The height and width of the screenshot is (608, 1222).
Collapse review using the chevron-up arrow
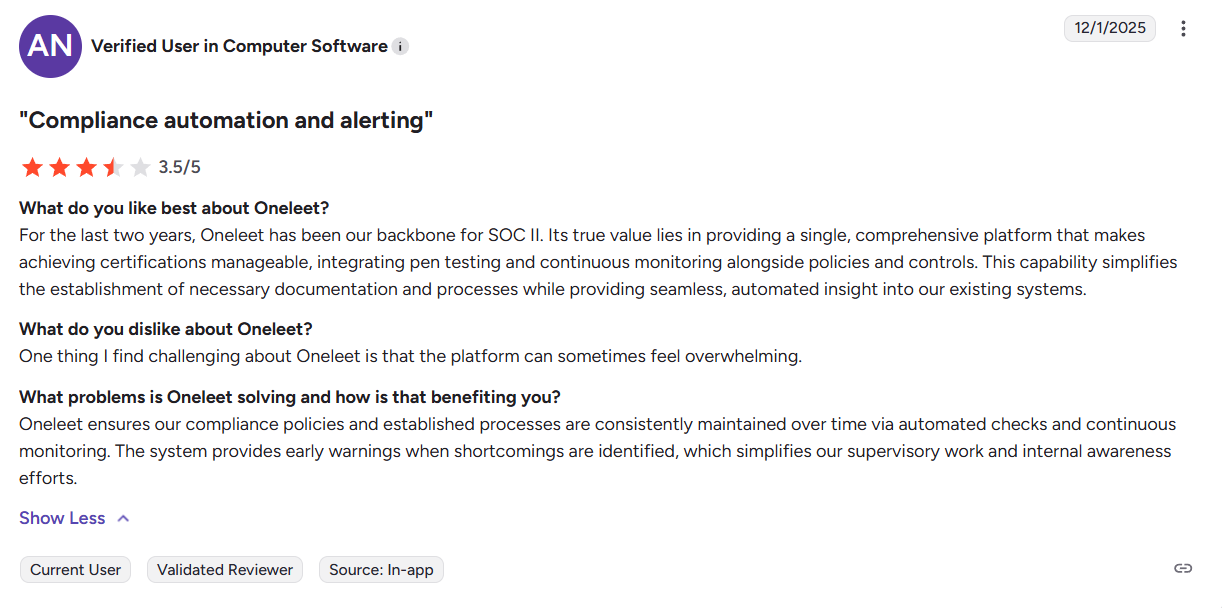click(x=123, y=518)
